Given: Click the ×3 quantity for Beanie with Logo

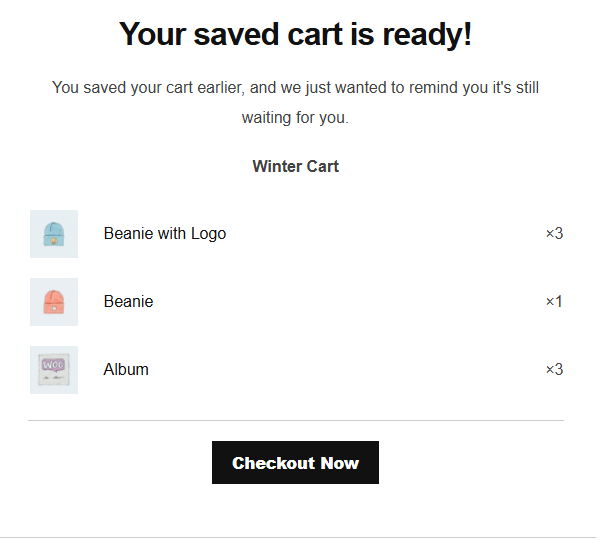Looking at the screenshot, I should pyautogui.click(x=554, y=234).
